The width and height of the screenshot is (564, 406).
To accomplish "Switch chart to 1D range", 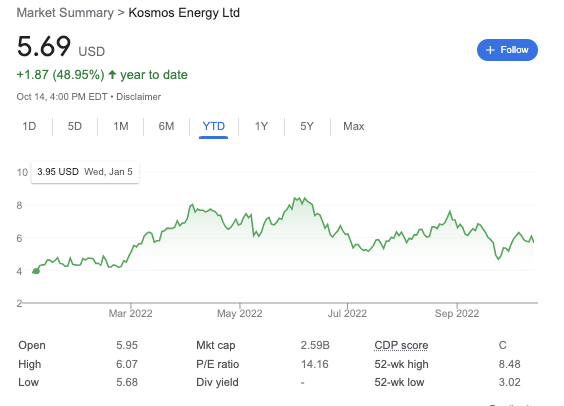I will [29, 126].
